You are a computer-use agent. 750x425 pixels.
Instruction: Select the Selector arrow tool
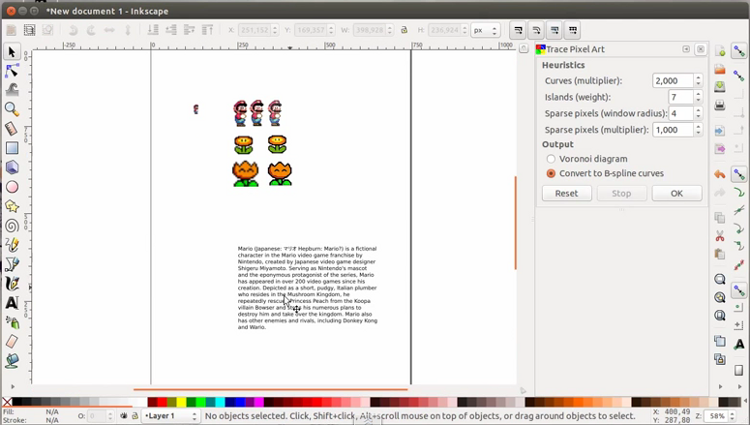pos(12,52)
